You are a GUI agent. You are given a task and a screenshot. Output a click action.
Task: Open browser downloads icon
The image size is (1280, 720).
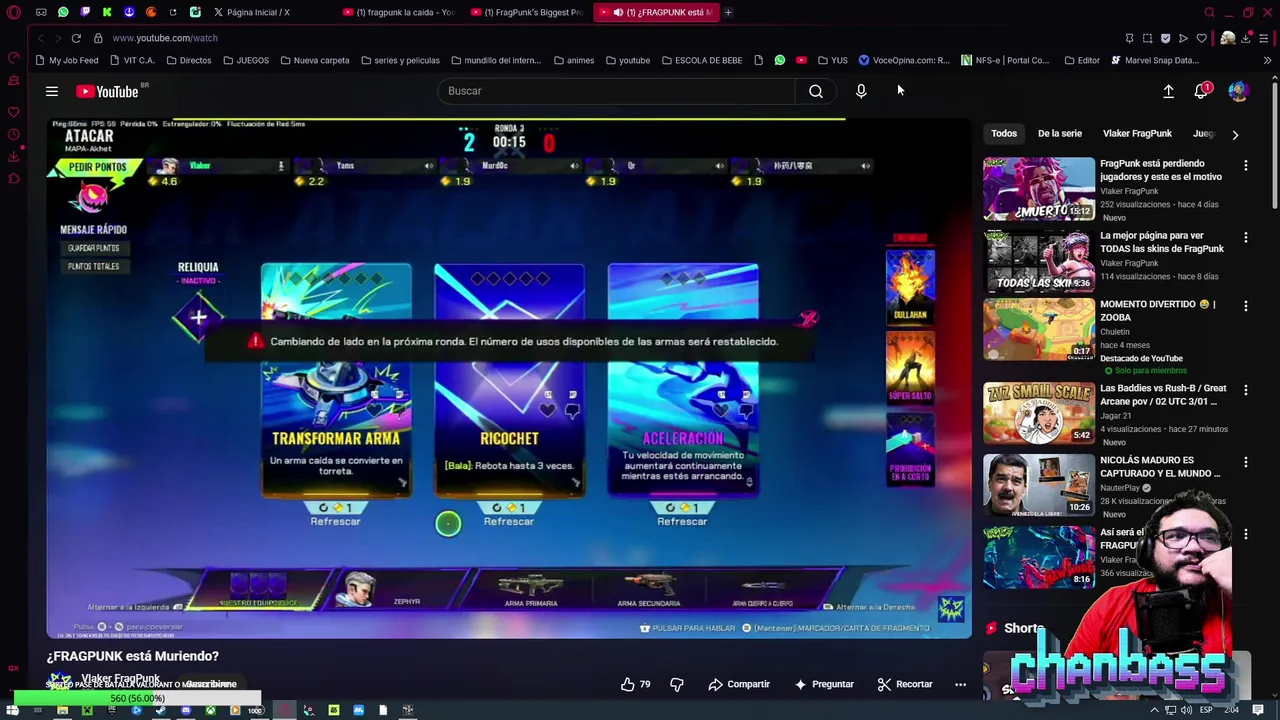point(1246,38)
